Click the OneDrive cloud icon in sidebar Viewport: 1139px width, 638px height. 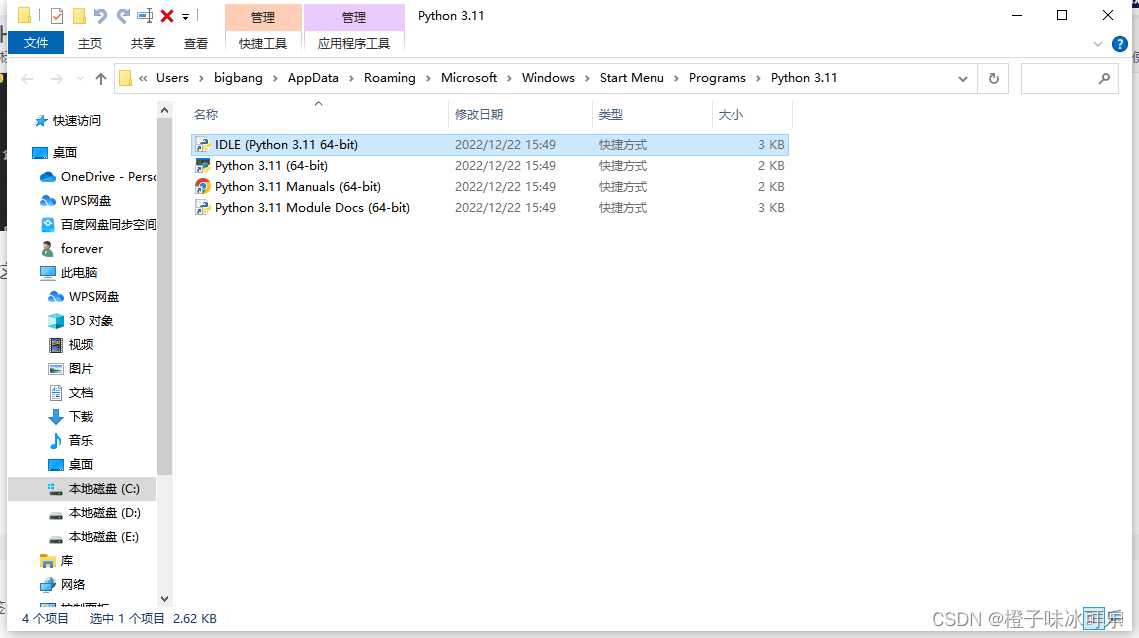(48, 177)
